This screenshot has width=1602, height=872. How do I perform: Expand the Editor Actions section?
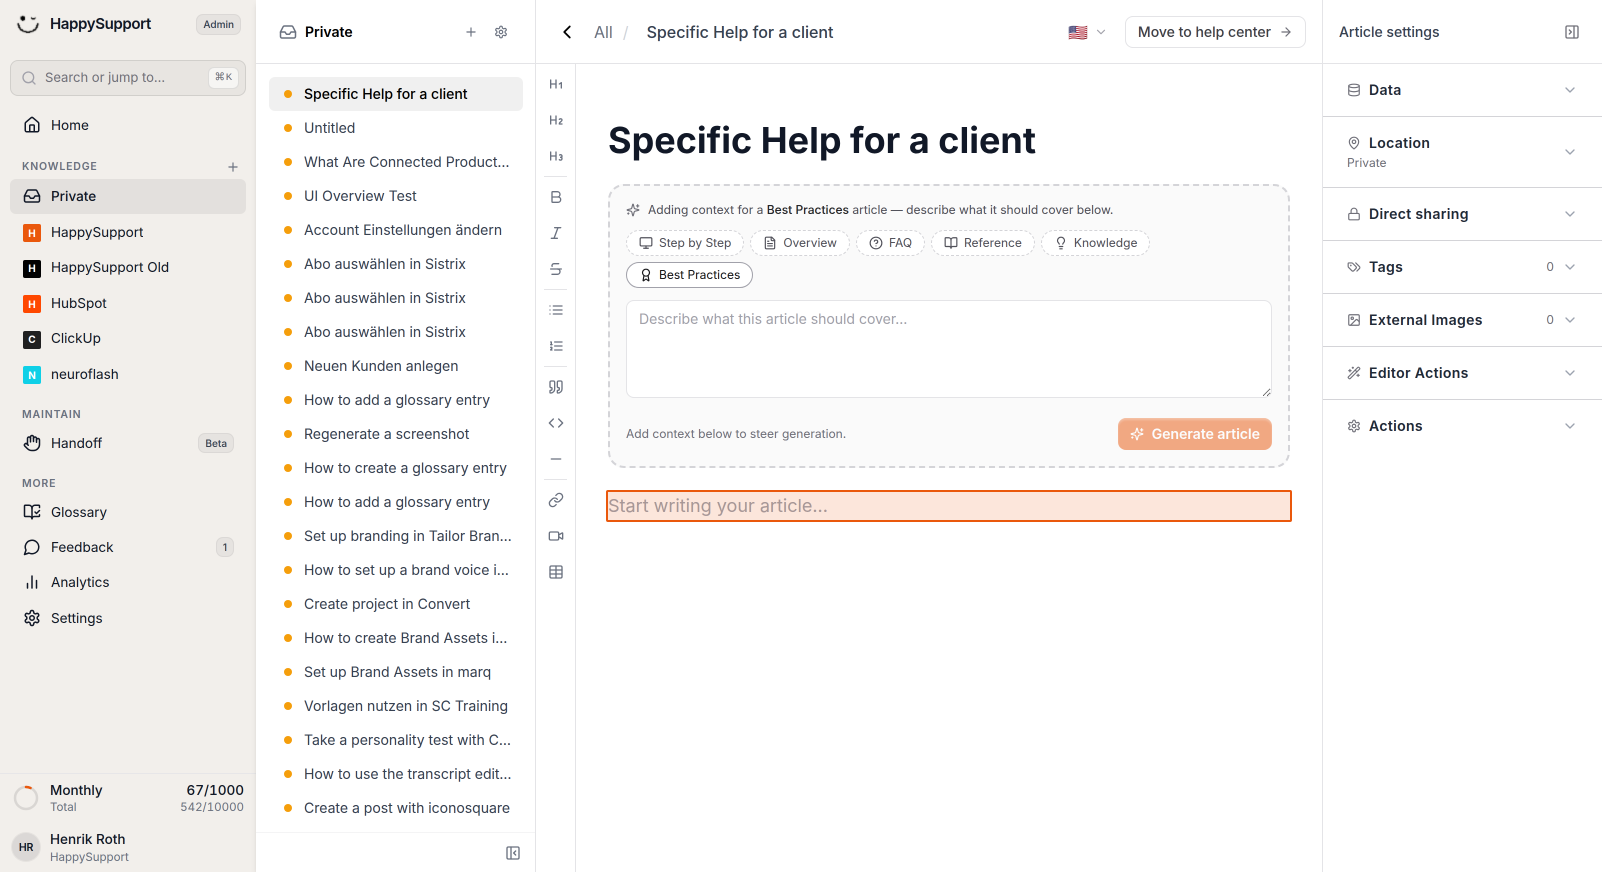point(1462,373)
